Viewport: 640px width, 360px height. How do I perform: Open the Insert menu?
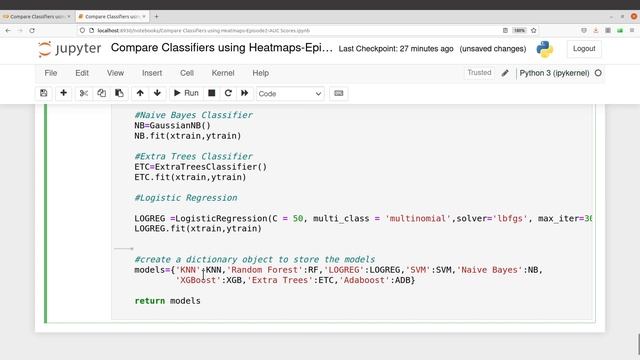pyautogui.click(x=152, y=73)
